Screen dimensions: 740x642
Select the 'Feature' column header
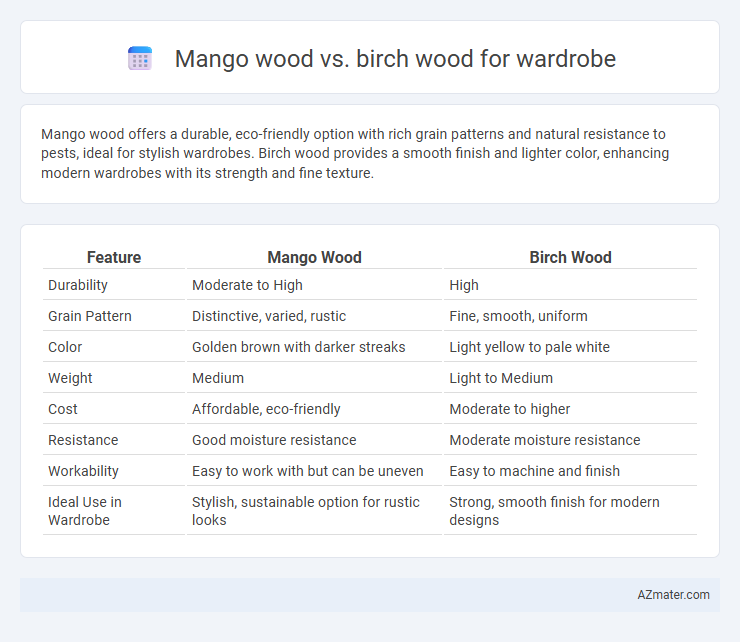pos(114,257)
